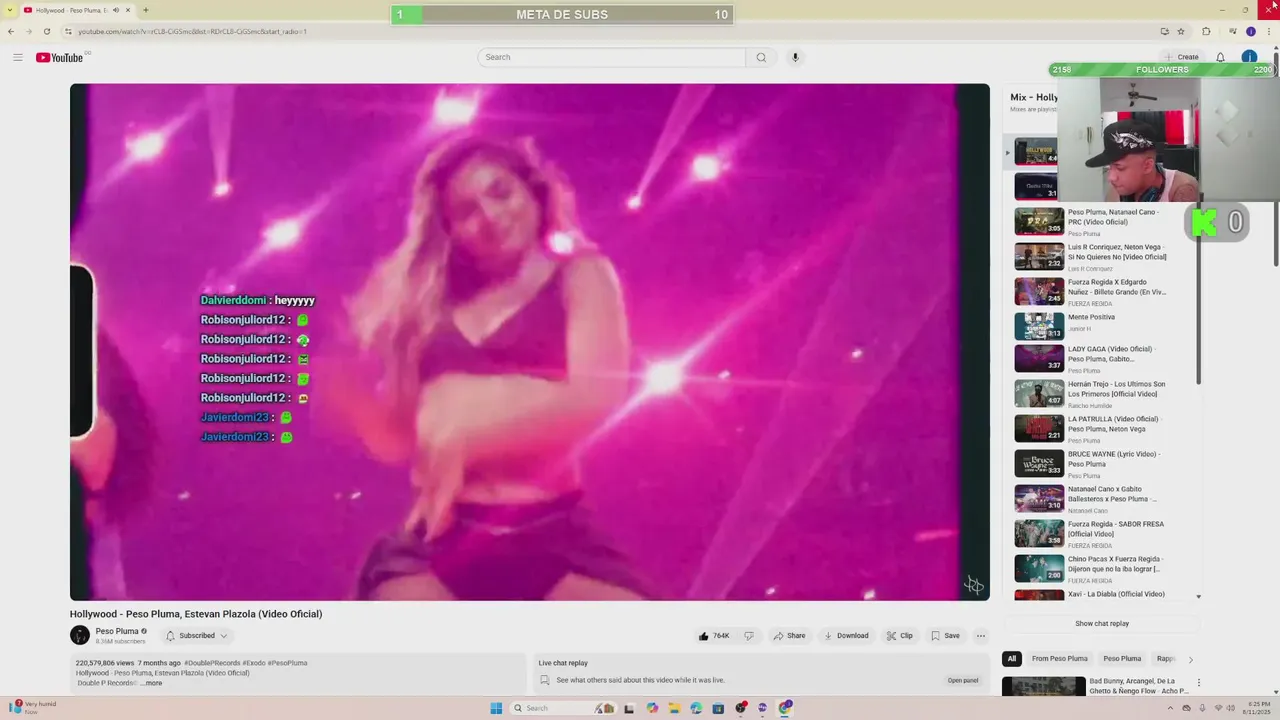Open Chrome three-dot menu
The width and height of the screenshot is (1280, 720).
coord(1268,31)
